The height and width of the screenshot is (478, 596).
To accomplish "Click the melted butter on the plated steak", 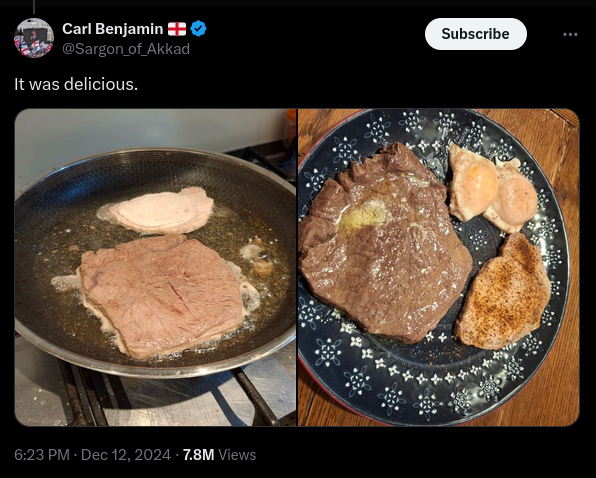I will point(364,216).
